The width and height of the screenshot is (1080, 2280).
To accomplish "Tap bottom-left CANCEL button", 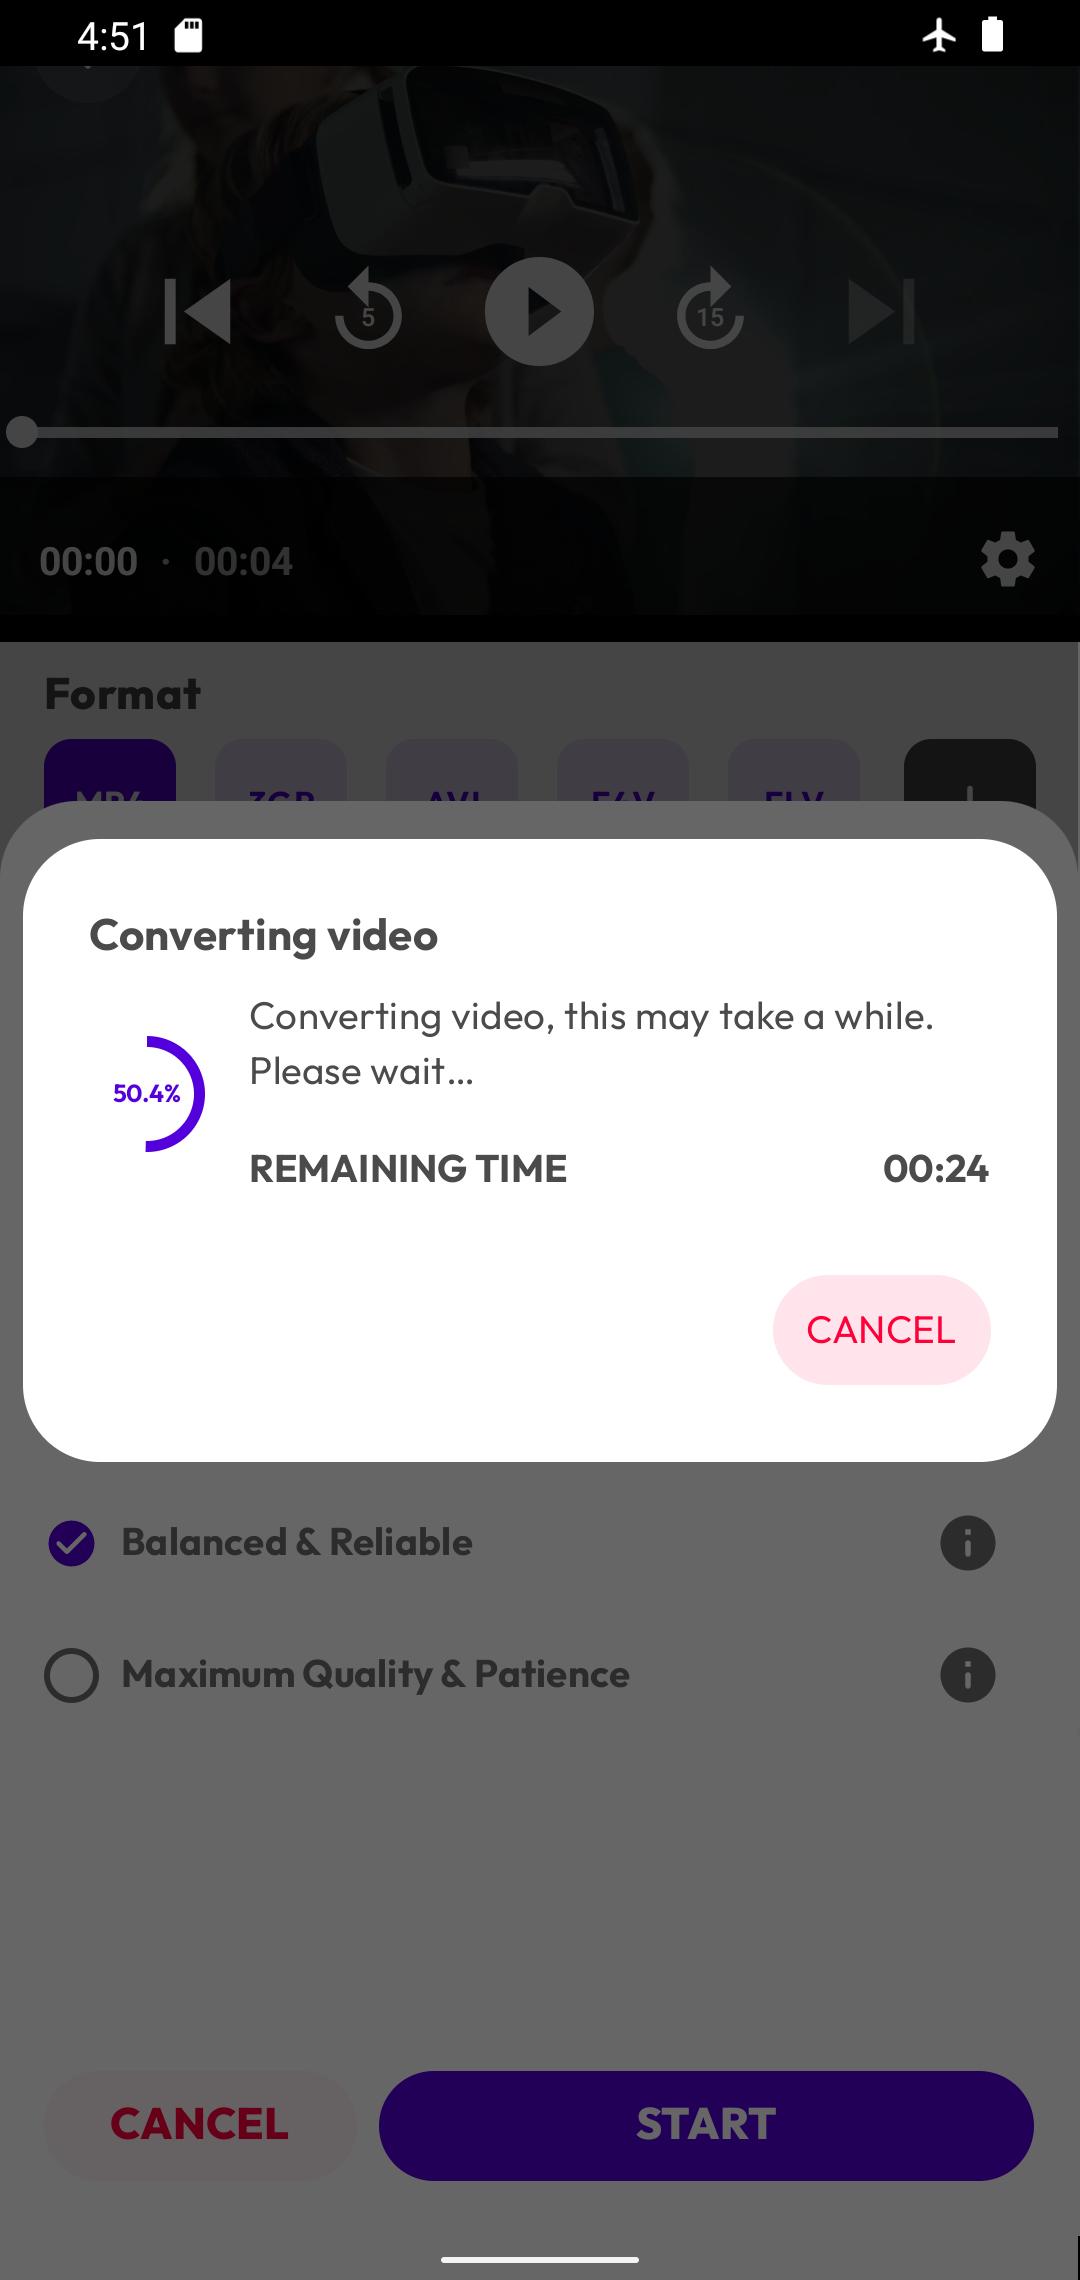I will pos(200,2125).
